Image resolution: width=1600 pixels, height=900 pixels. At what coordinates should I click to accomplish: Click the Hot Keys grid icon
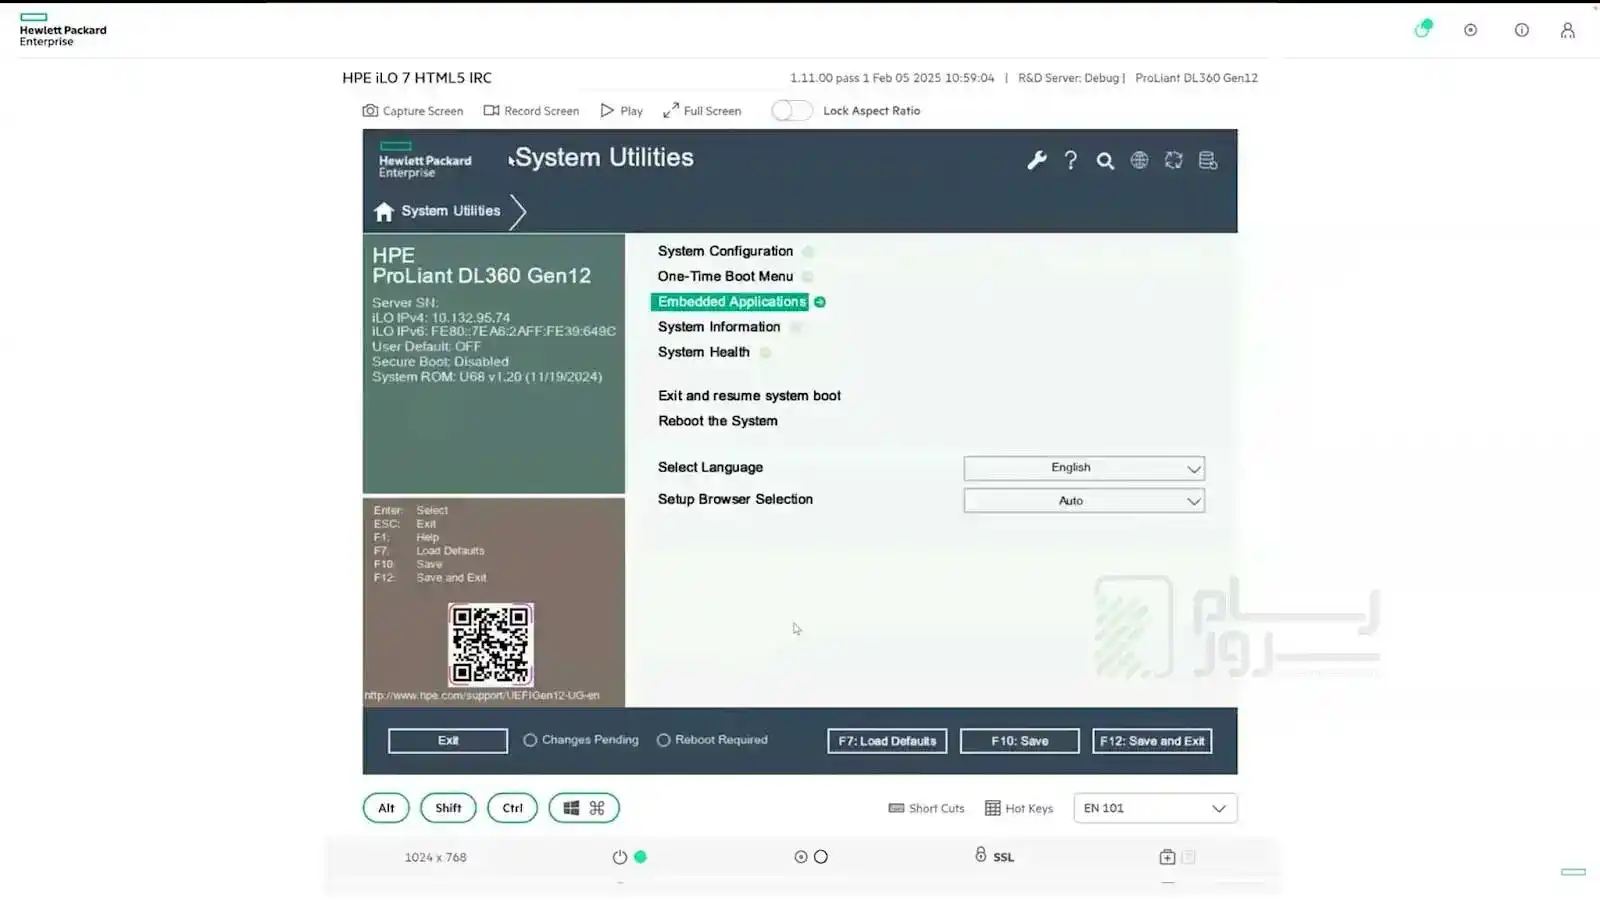coord(992,808)
